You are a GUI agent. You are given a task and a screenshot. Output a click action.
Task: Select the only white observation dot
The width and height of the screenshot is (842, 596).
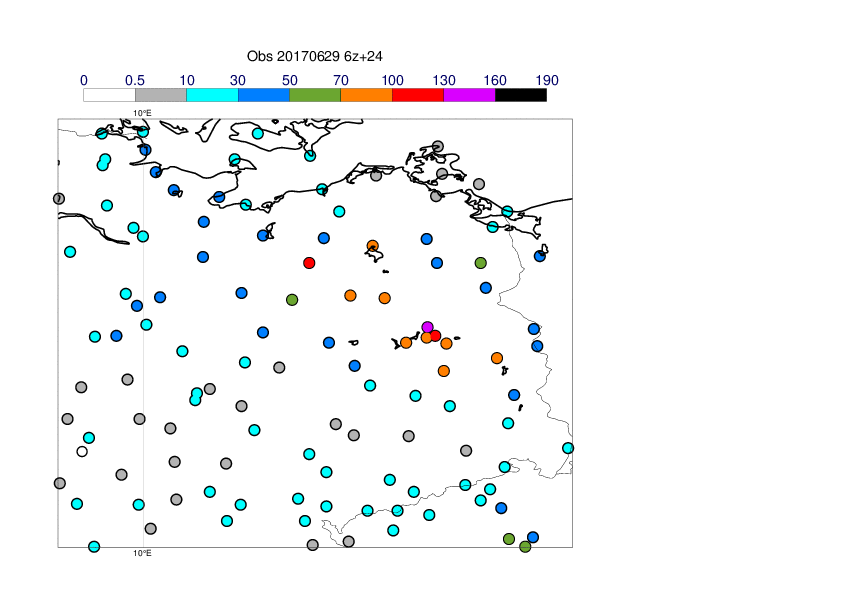[82, 452]
